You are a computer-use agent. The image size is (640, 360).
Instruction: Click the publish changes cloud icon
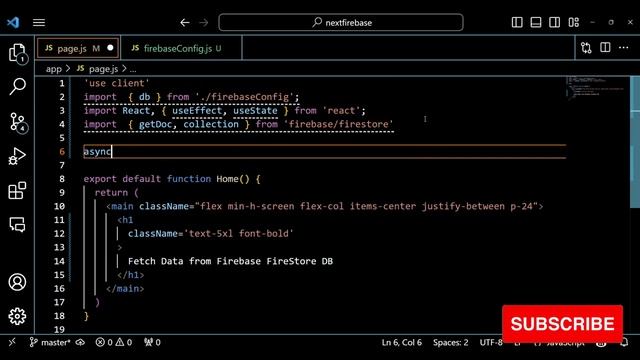[80, 342]
